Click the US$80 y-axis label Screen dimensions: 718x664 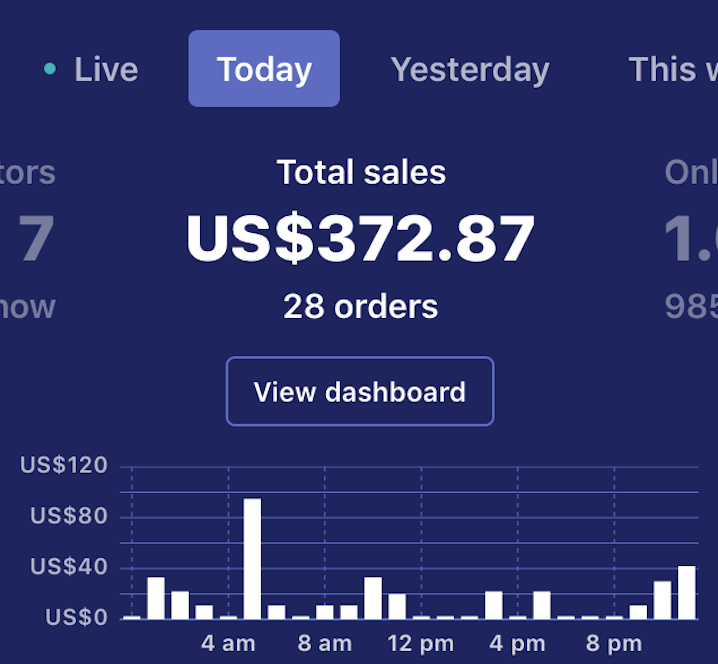68,517
